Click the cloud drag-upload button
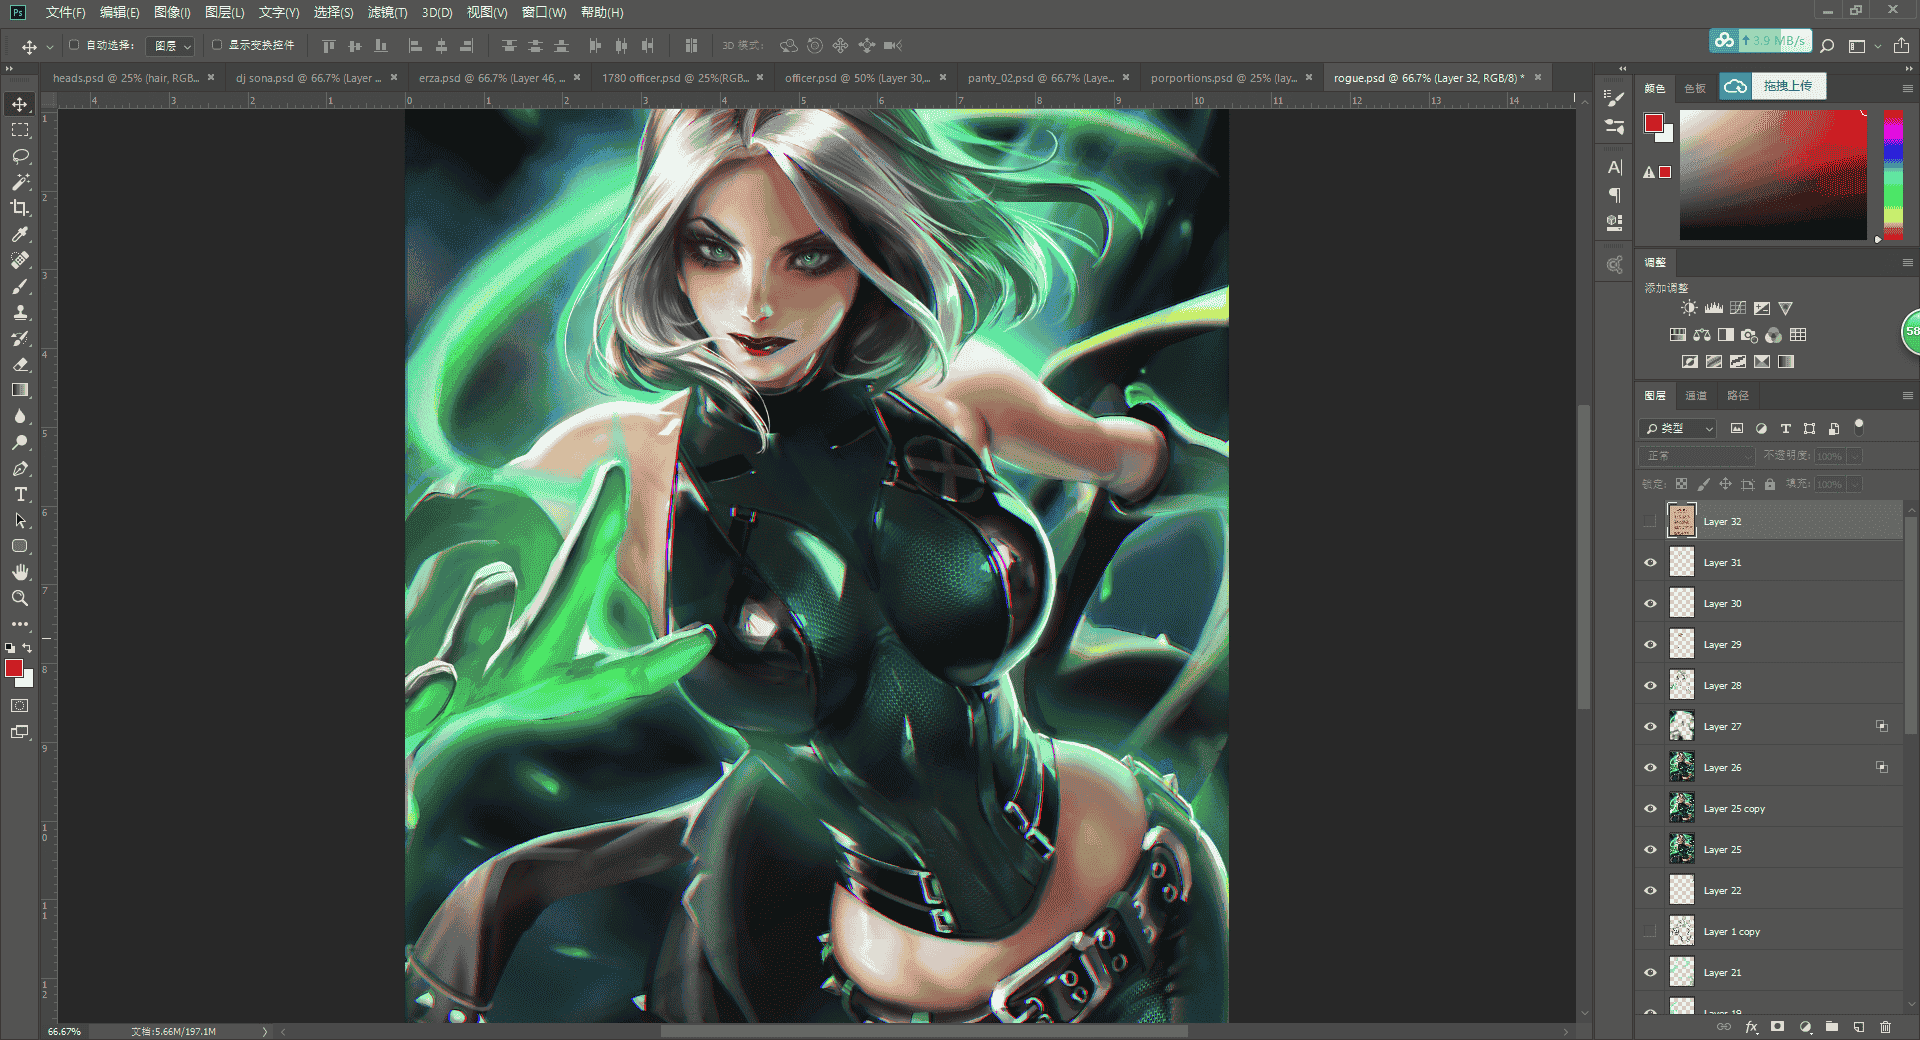 click(x=1773, y=86)
